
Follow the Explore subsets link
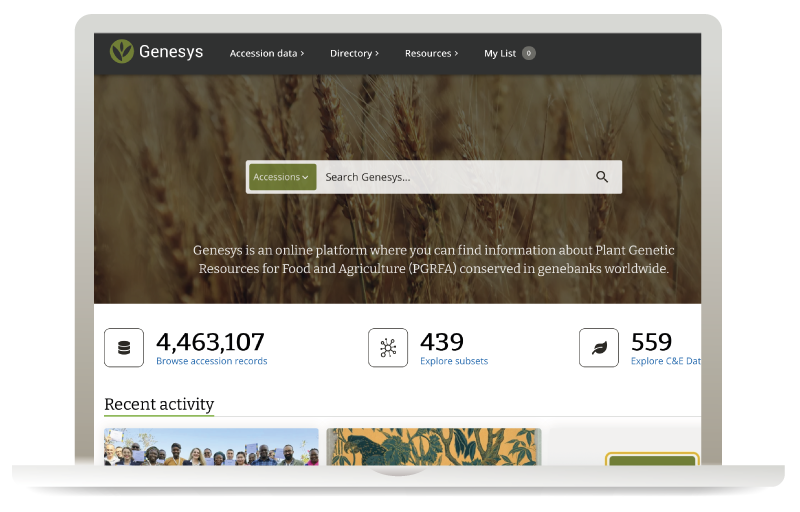(x=454, y=361)
